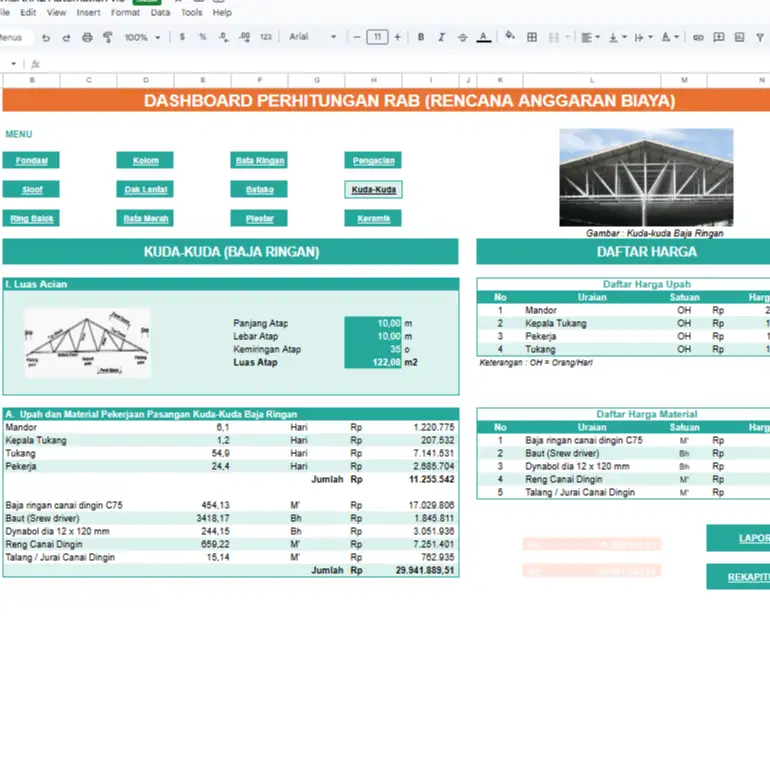
Task: Expand the 100% zoom dropdown
Action: coord(142,37)
